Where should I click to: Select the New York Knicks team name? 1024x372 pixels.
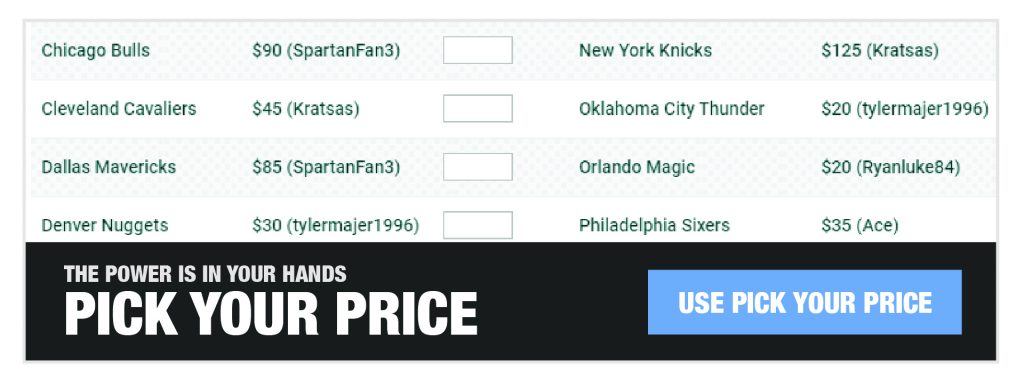pos(645,50)
